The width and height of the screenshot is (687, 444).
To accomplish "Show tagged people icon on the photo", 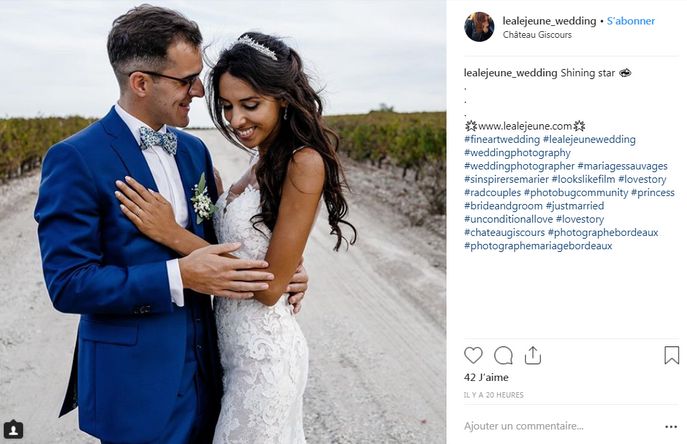I will click(13, 429).
